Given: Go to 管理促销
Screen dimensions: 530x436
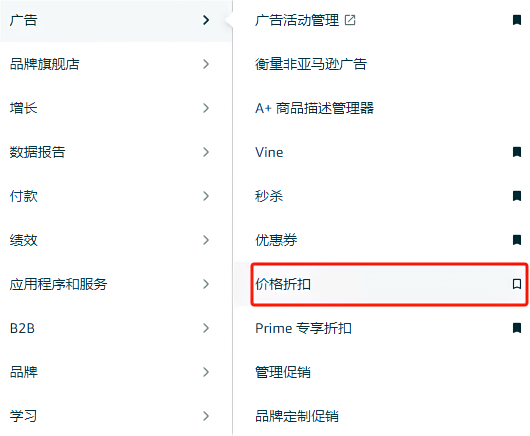Looking at the screenshot, I should (x=283, y=372).
